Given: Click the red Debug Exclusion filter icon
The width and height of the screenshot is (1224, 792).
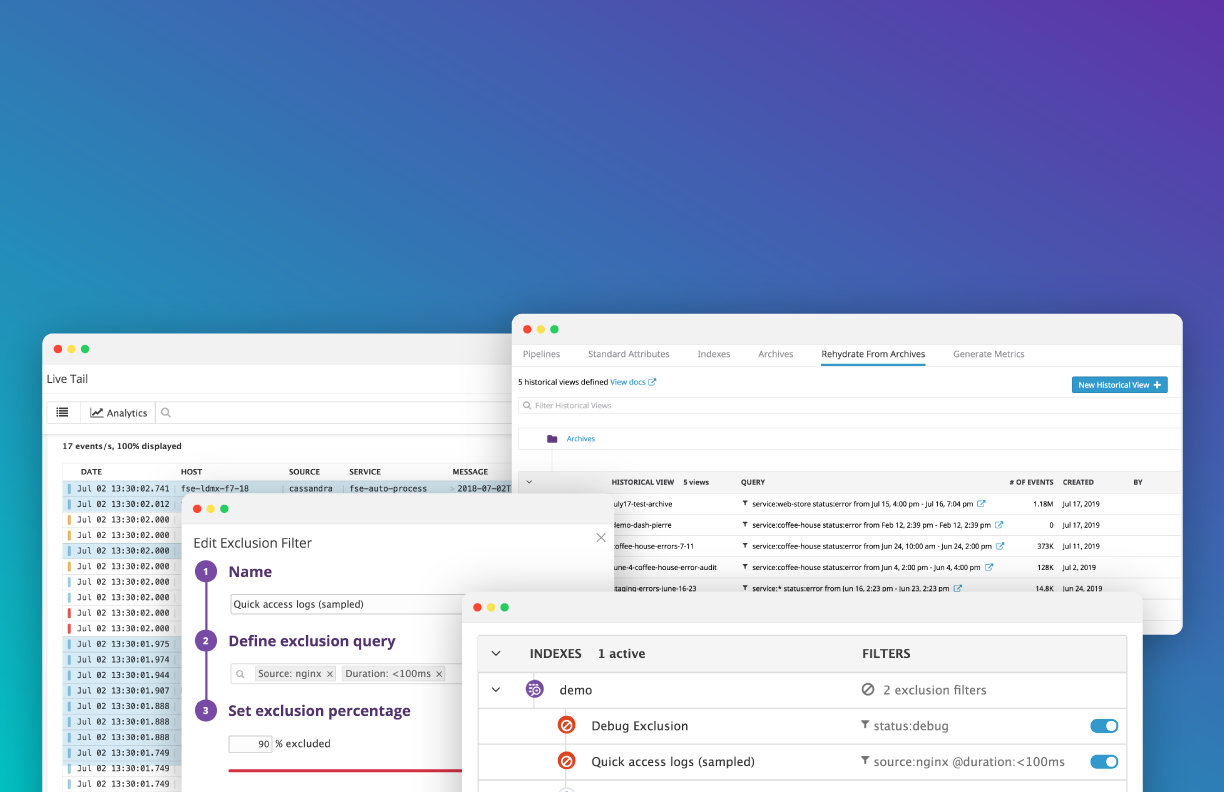Looking at the screenshot, I should 566,726.
